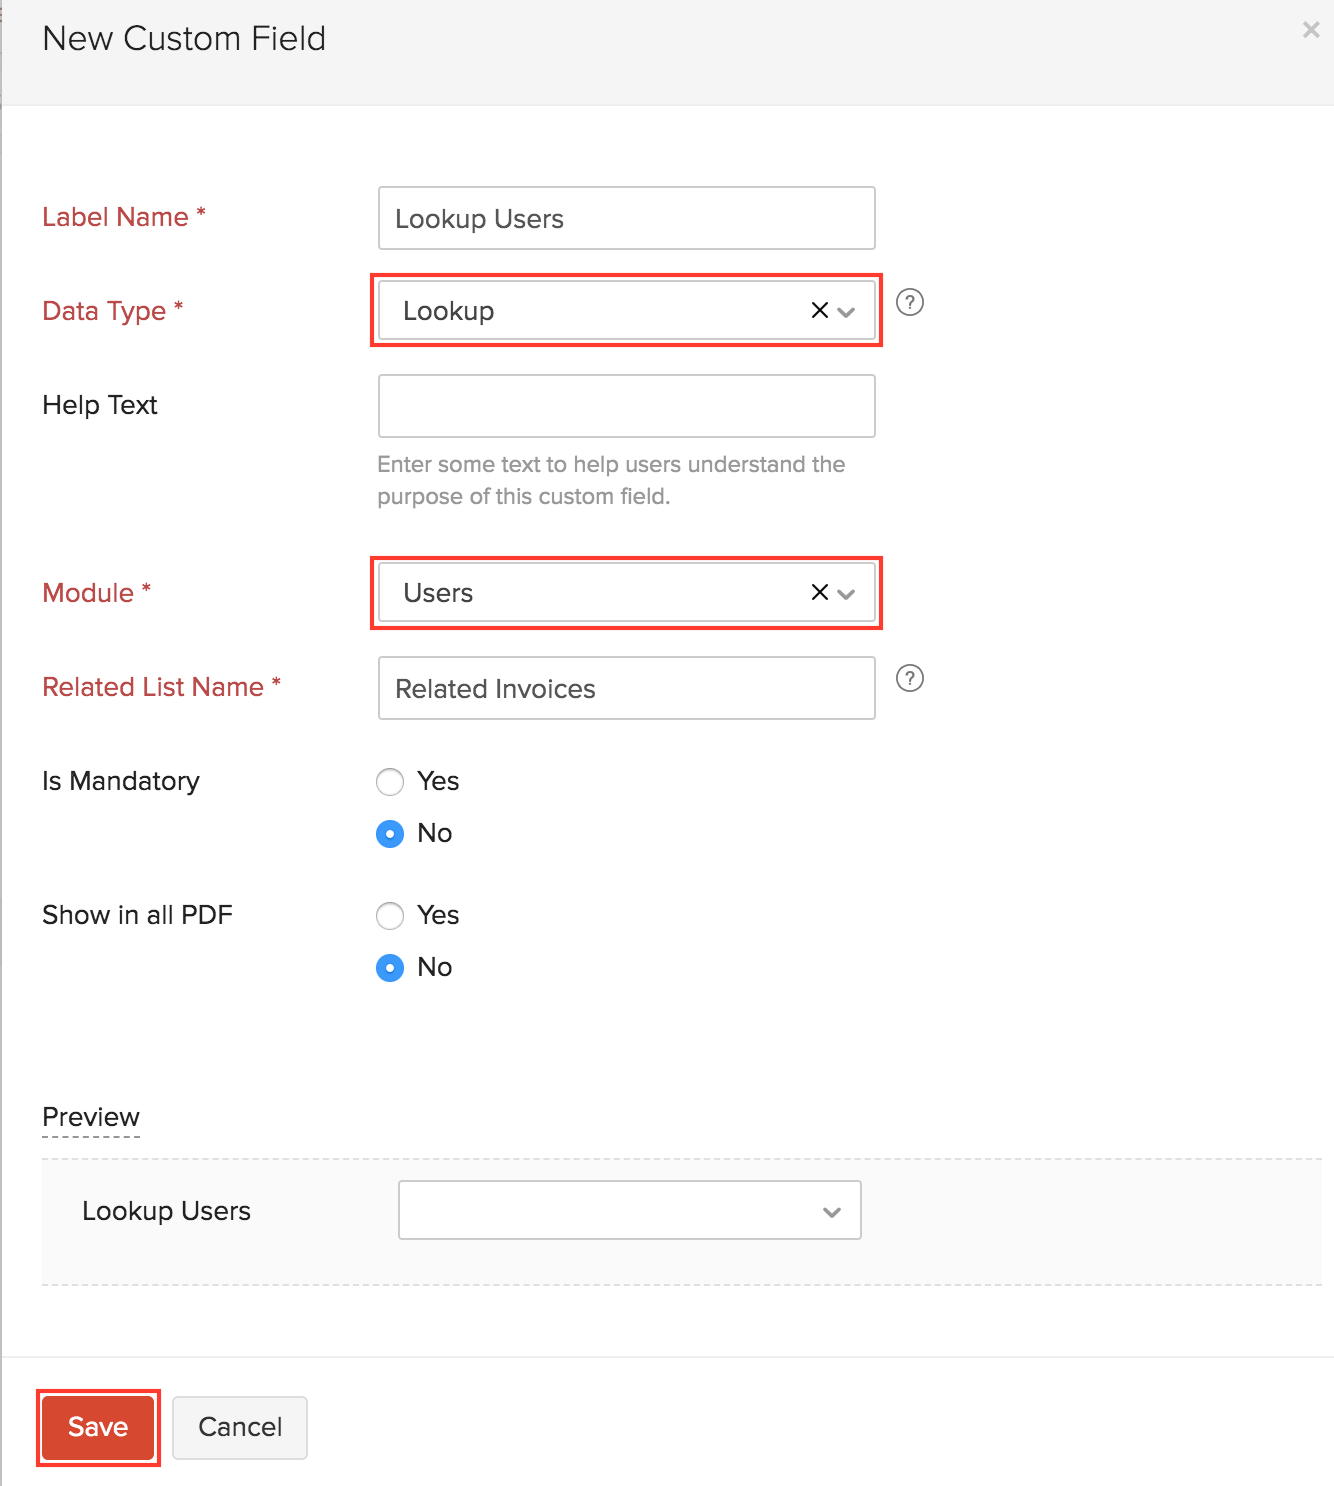Click the Lookup data type value

click(x=448, y=311)
